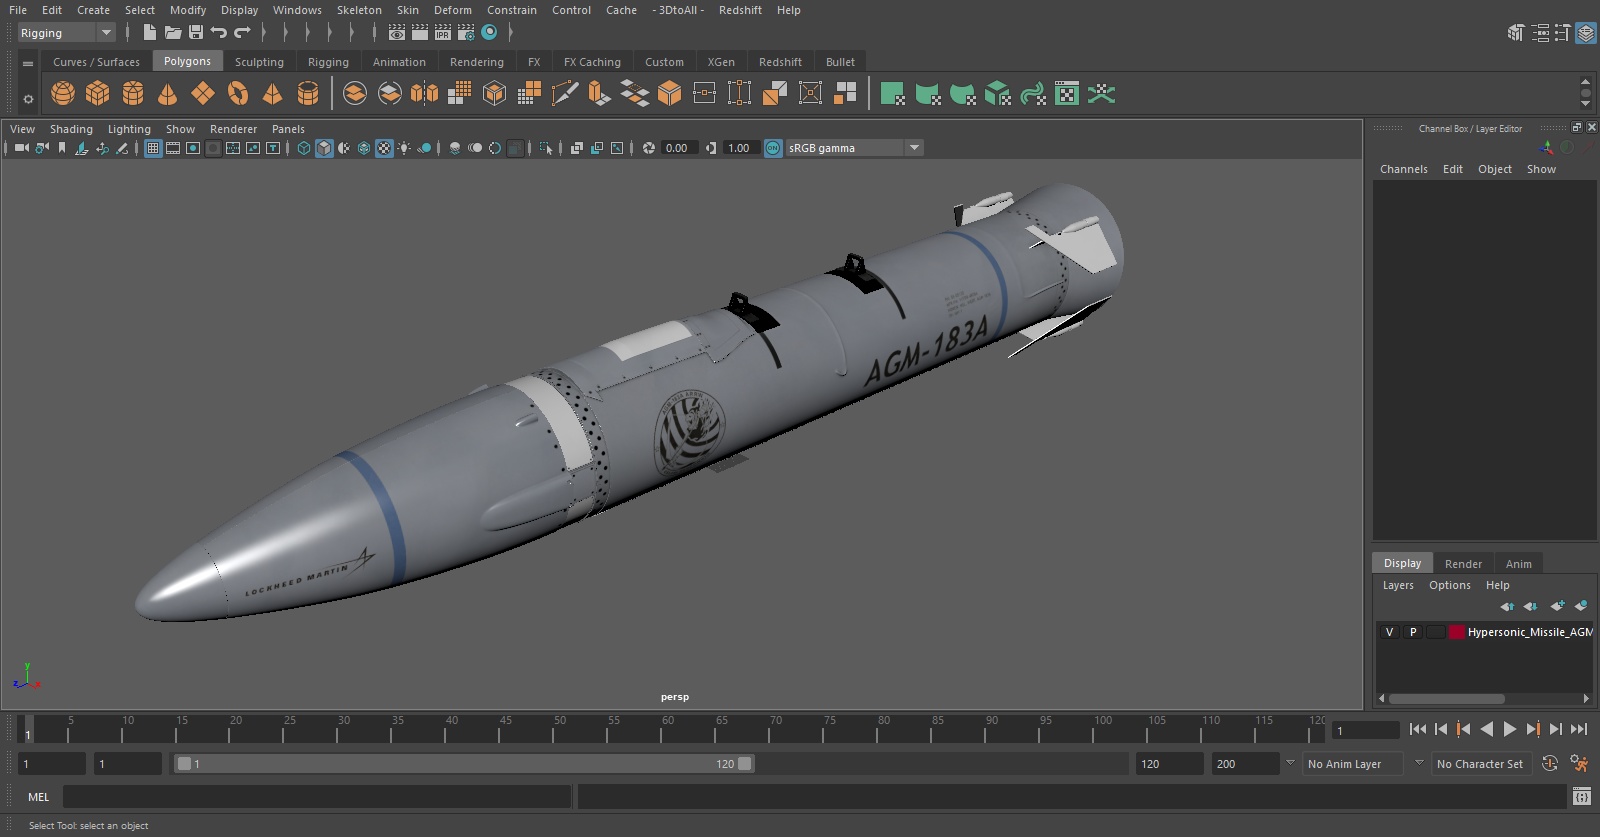This screenshot has height=837, width=1600.
Task: Switch to the Anim layer tab
Action: tap(1518, 564)
